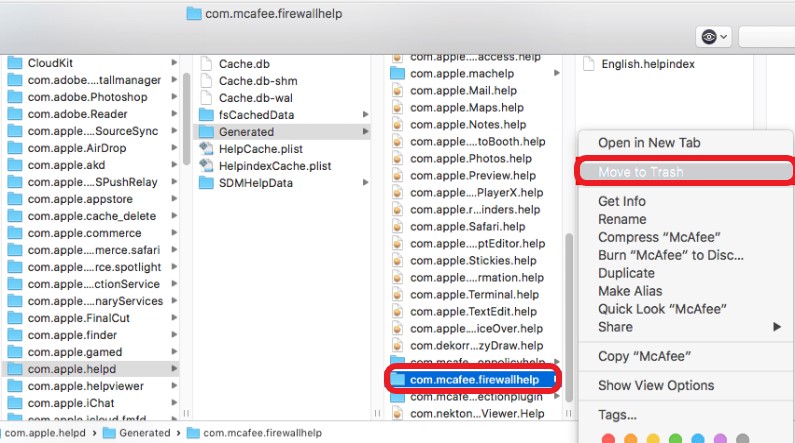Screen dimensions: 795x443
Task: Expand the fsCachedData folder arrow
Action: point(365,115)
